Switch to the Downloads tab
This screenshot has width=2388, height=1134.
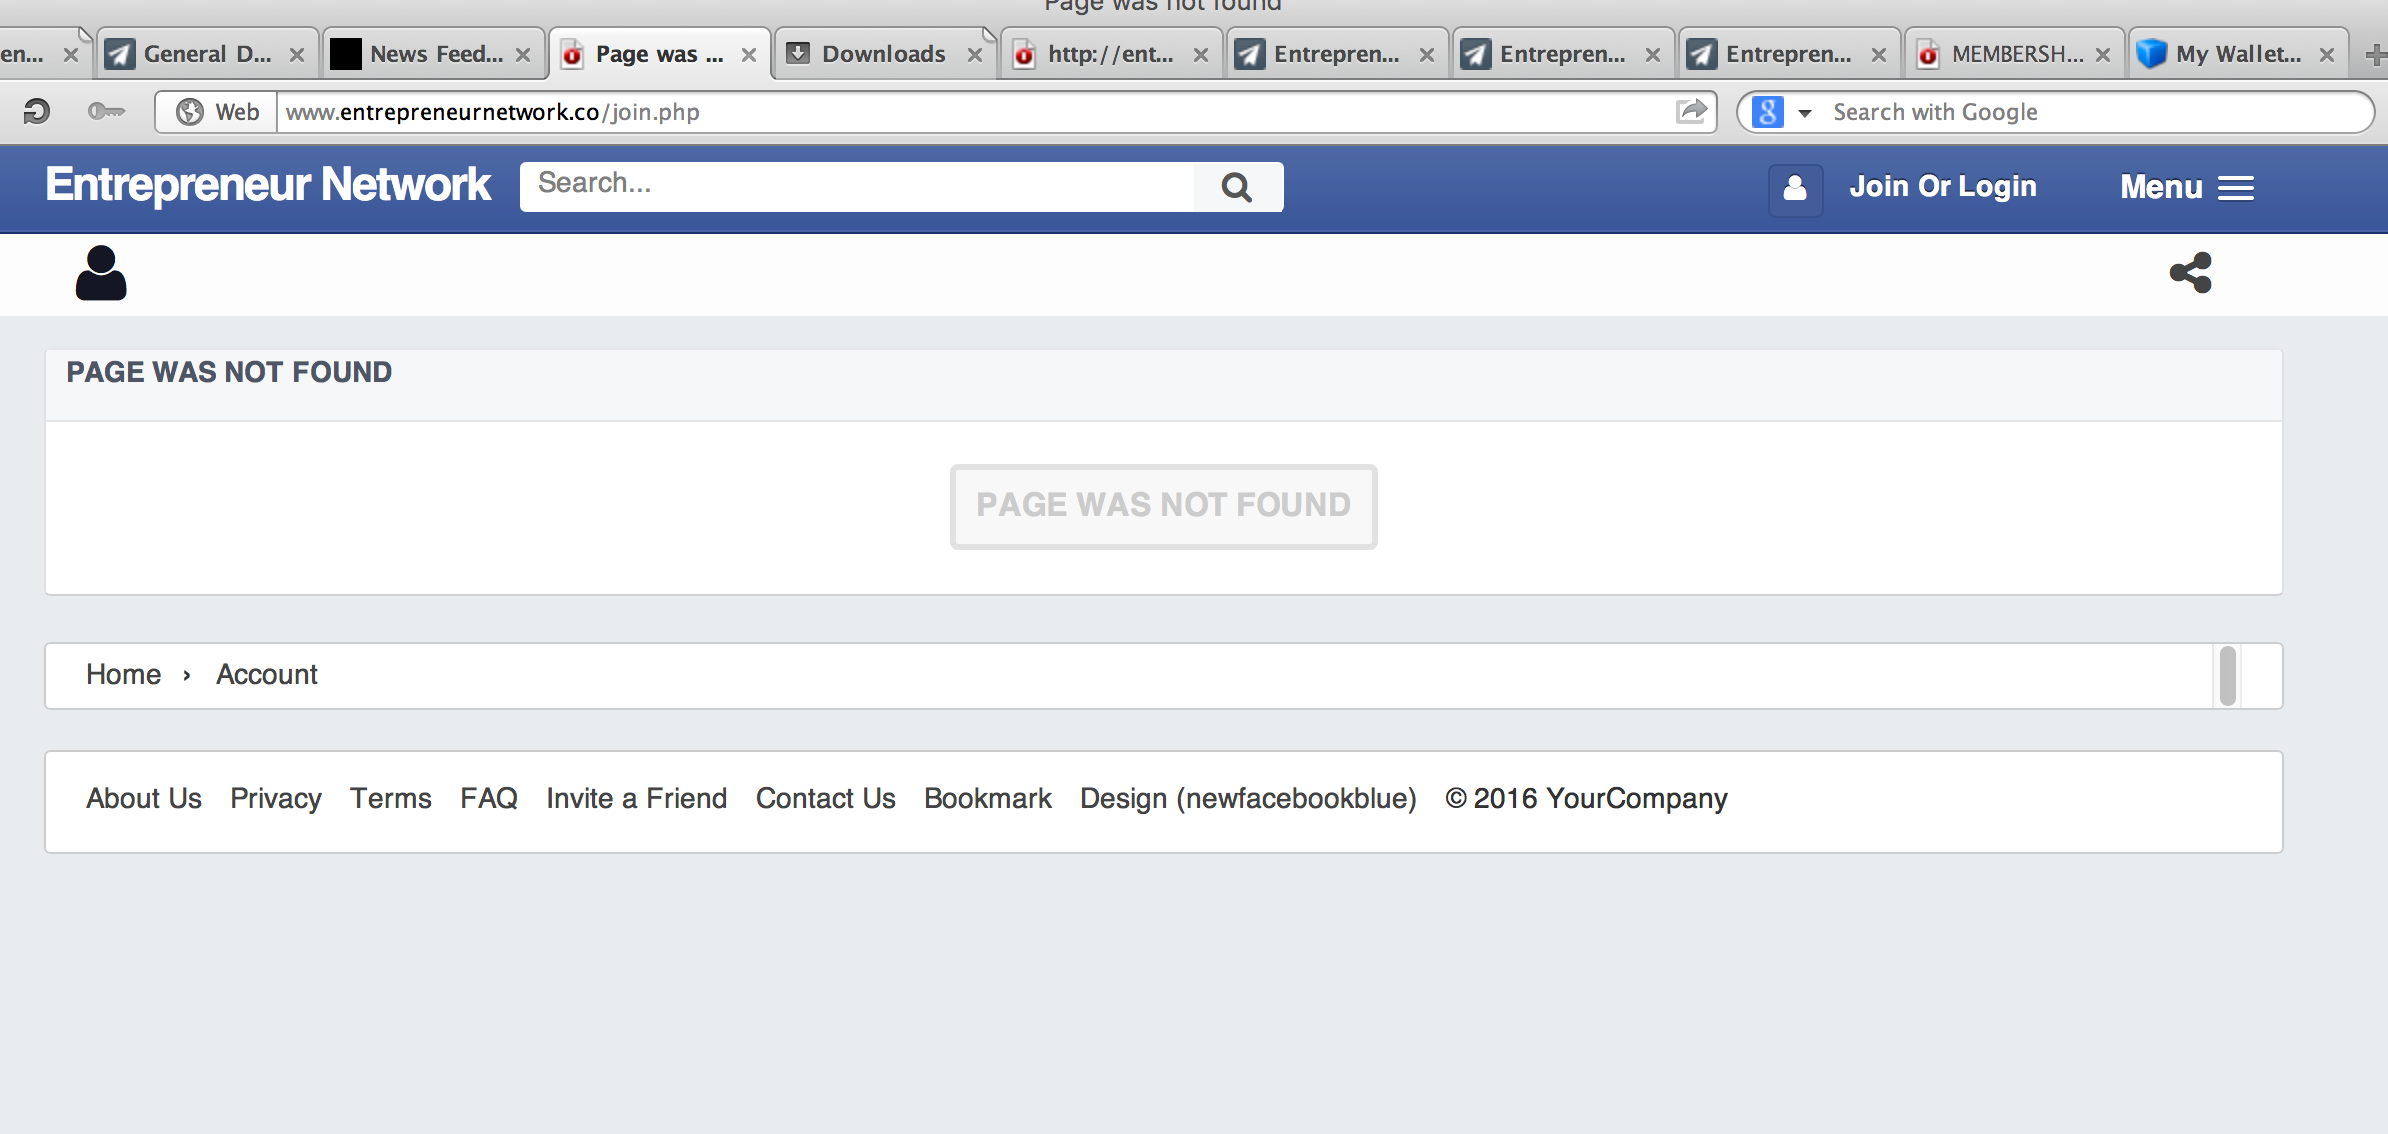coord(883,54)
